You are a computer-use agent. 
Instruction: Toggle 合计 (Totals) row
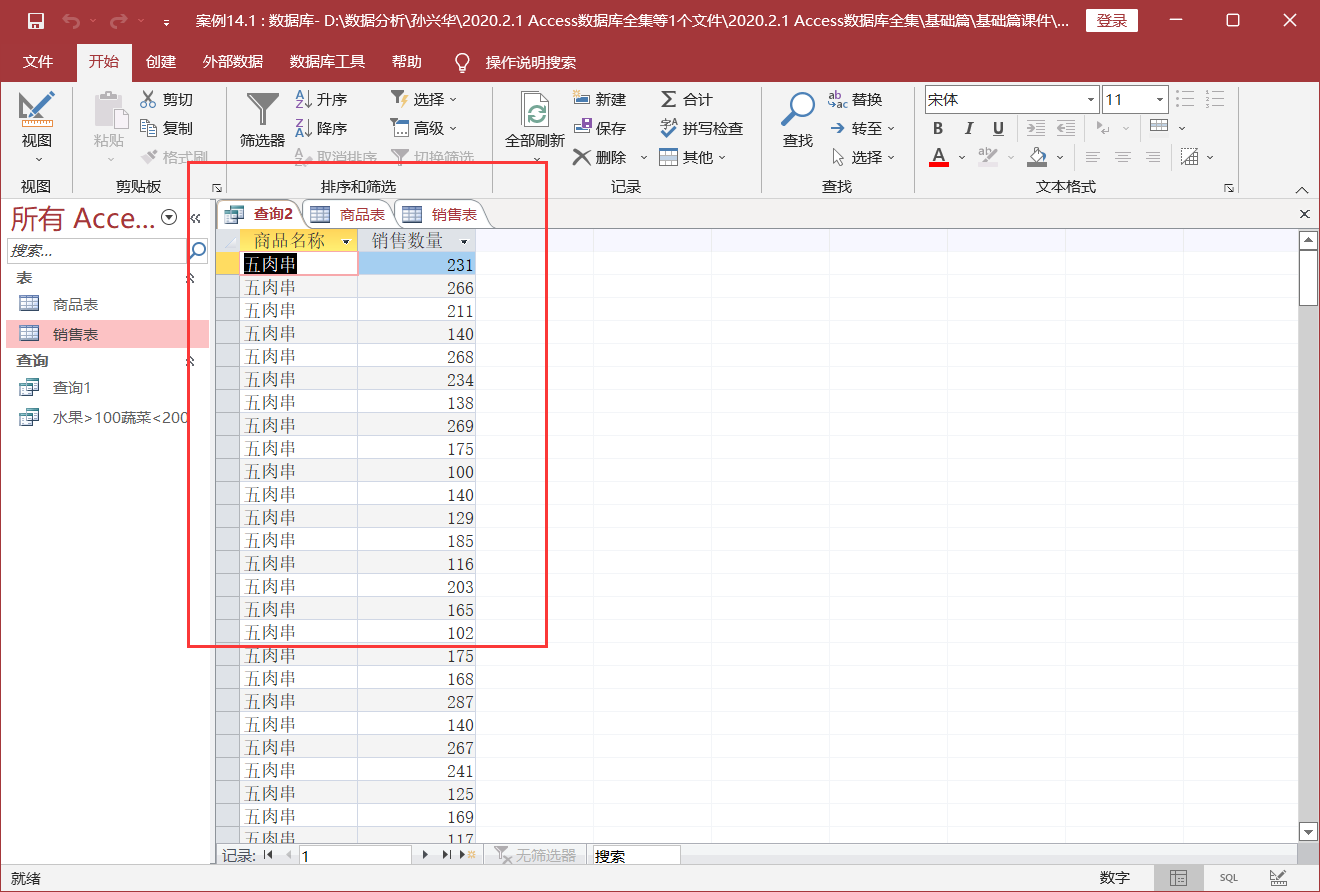point(686,99)
